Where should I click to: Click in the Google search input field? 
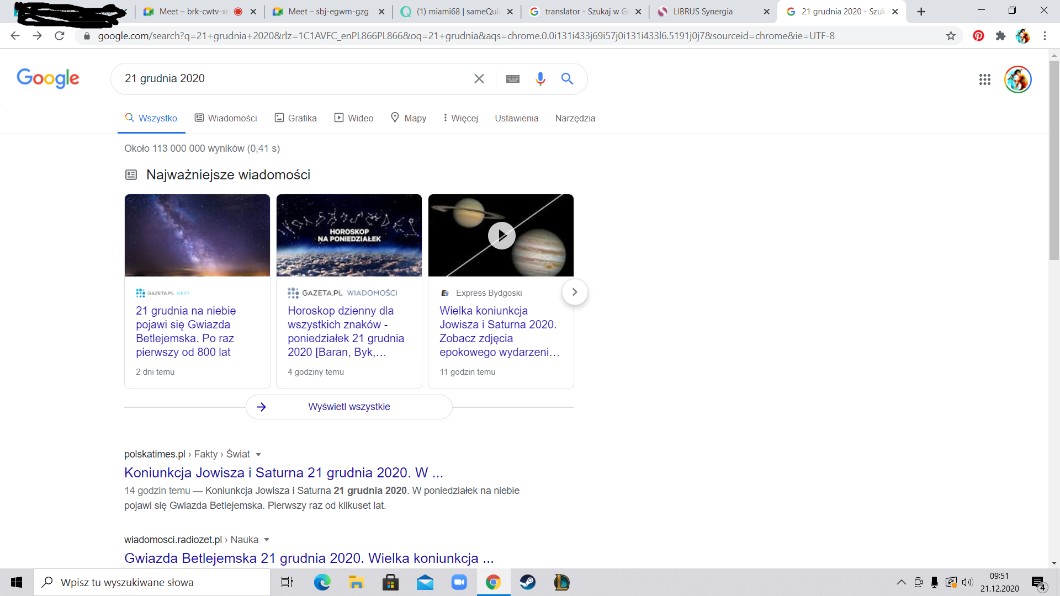tap(290, 79)
